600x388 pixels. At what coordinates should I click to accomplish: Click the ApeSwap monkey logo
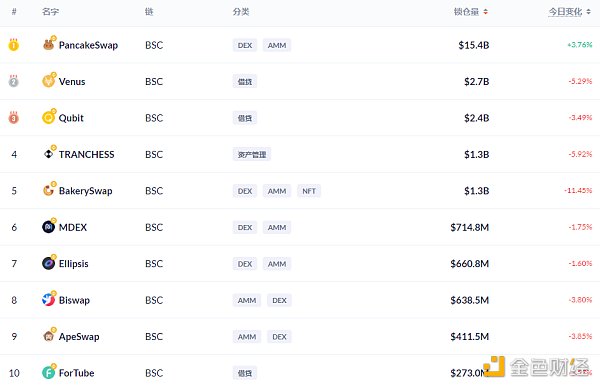(49, 336)
